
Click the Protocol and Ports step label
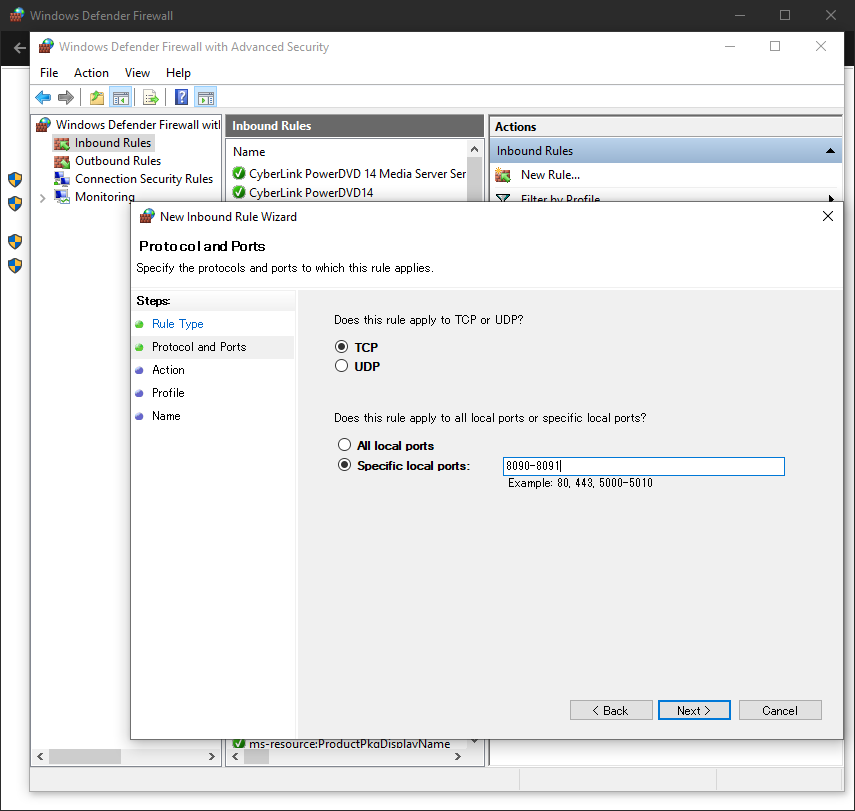[199, 347]
